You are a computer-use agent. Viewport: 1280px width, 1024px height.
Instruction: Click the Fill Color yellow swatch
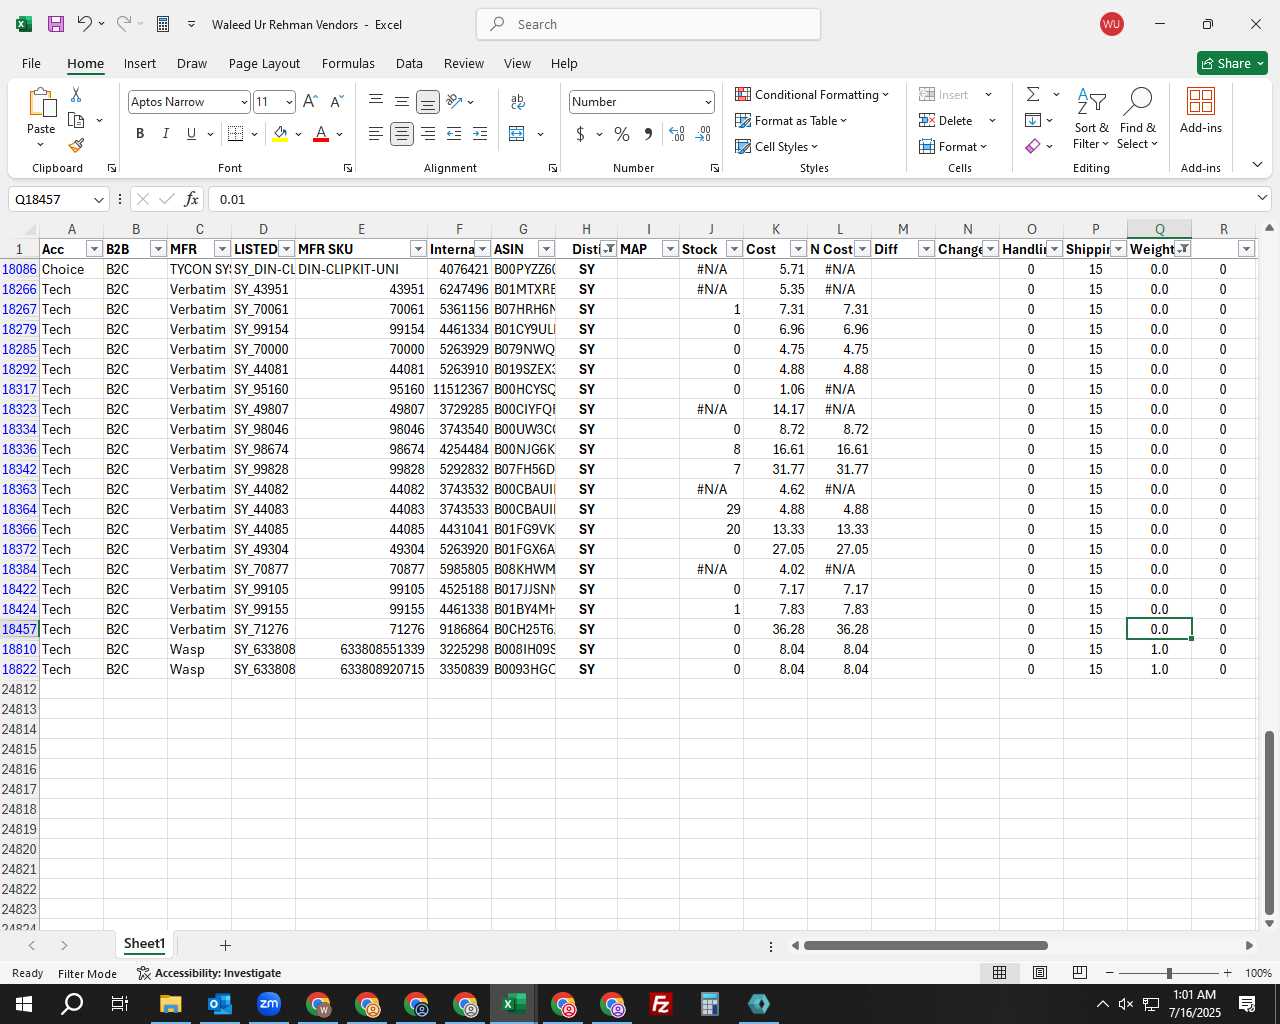[280, 134]
